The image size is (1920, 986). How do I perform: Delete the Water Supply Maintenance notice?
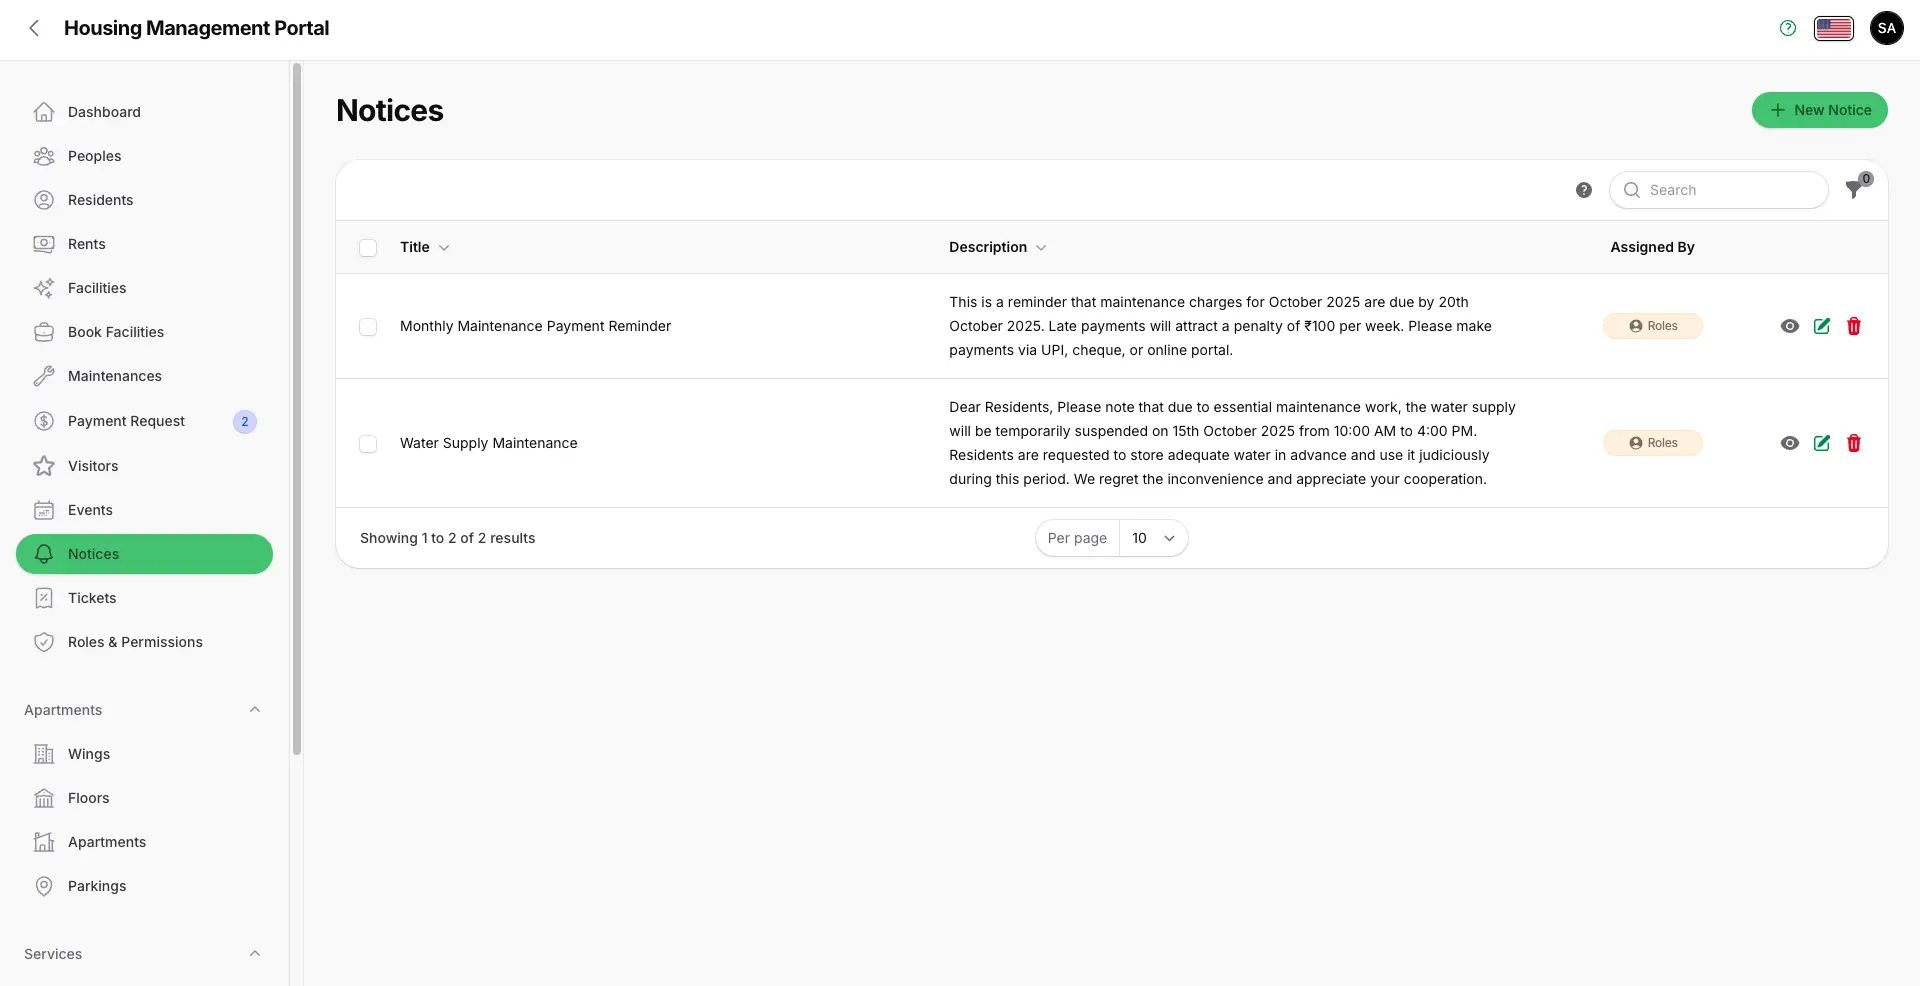coord(1853,443)
